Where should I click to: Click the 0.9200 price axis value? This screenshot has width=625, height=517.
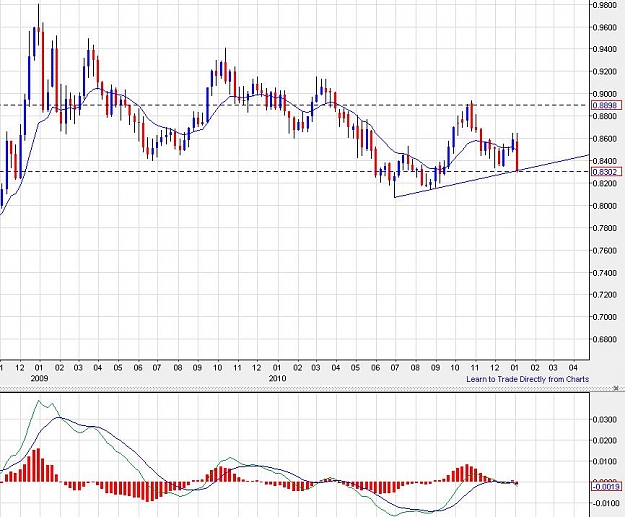[604, 72]
